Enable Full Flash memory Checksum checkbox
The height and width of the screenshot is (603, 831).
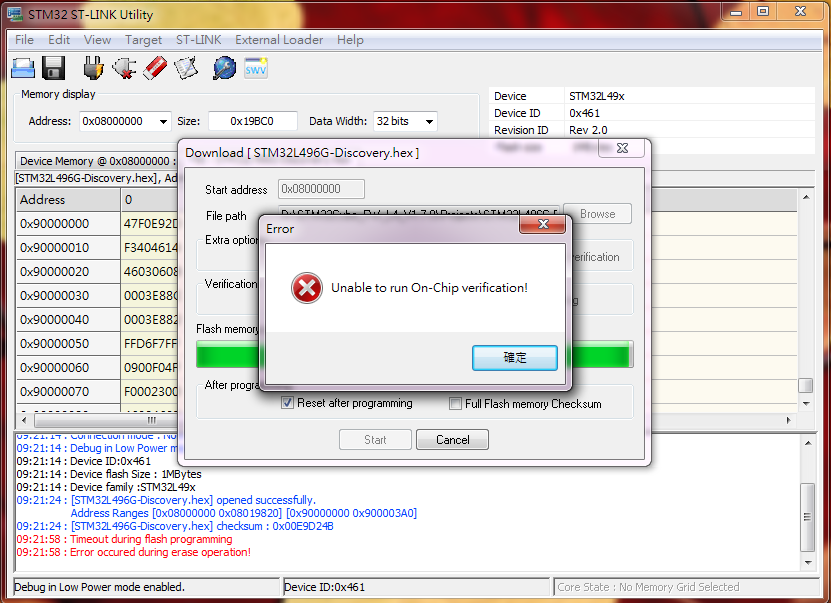[x=455, y=404]
